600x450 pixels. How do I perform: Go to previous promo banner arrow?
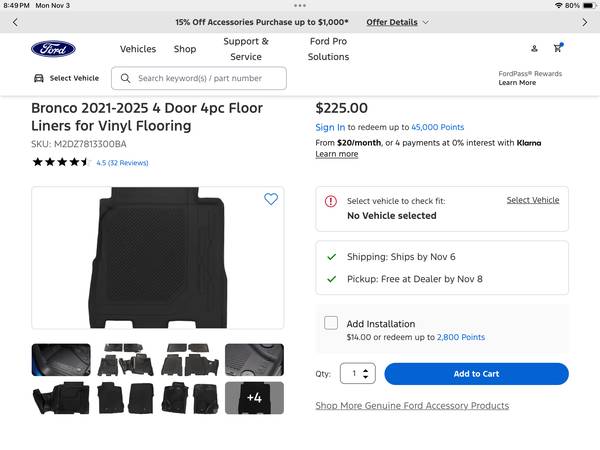(15, 22)
